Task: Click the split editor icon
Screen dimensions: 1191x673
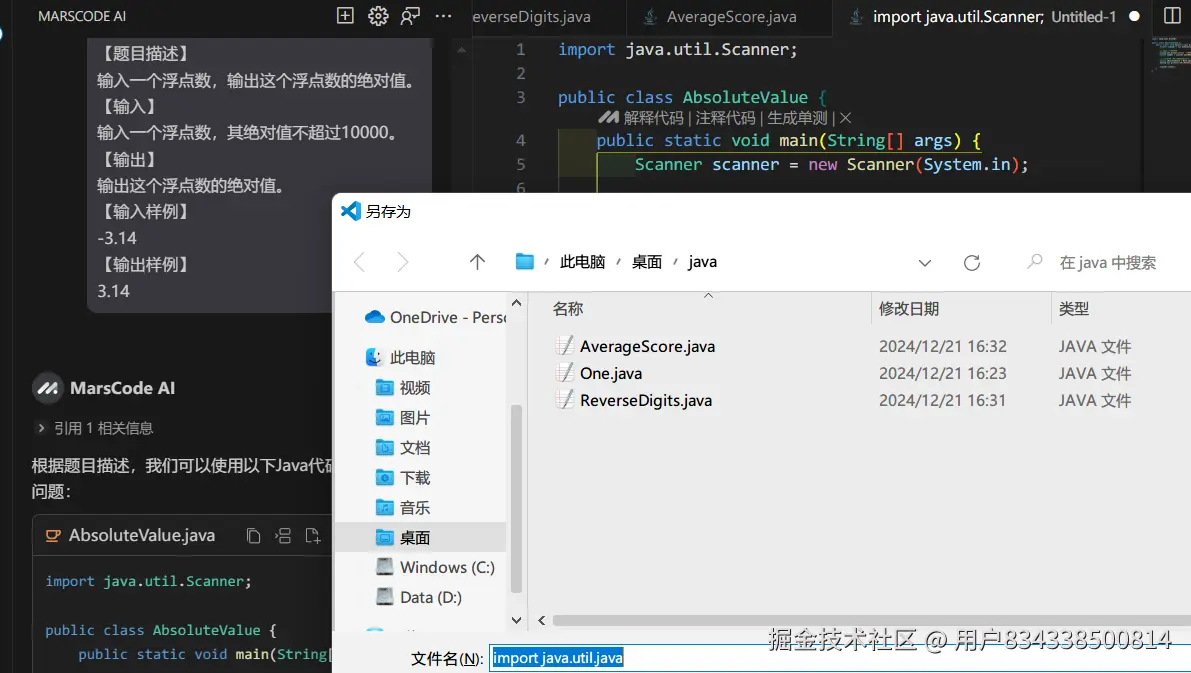Action: coord(1171,16)
